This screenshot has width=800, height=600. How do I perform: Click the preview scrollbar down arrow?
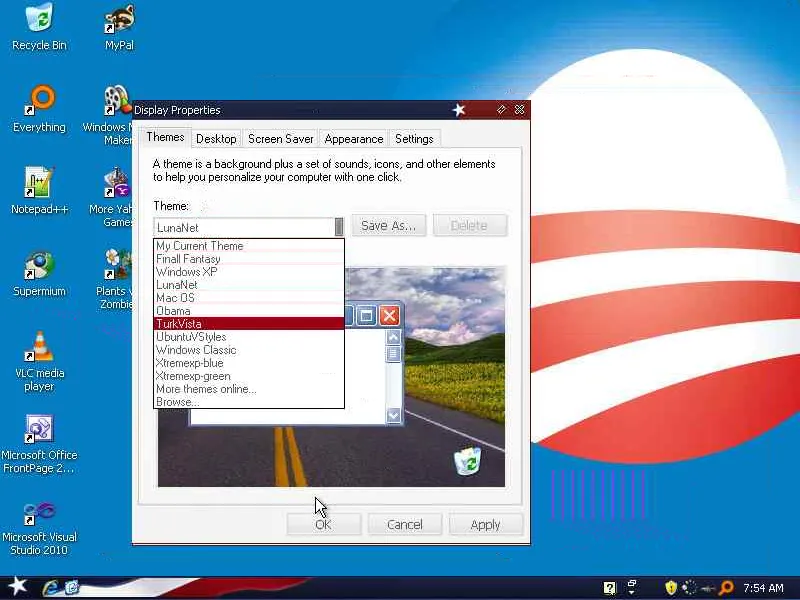point(393,415)
